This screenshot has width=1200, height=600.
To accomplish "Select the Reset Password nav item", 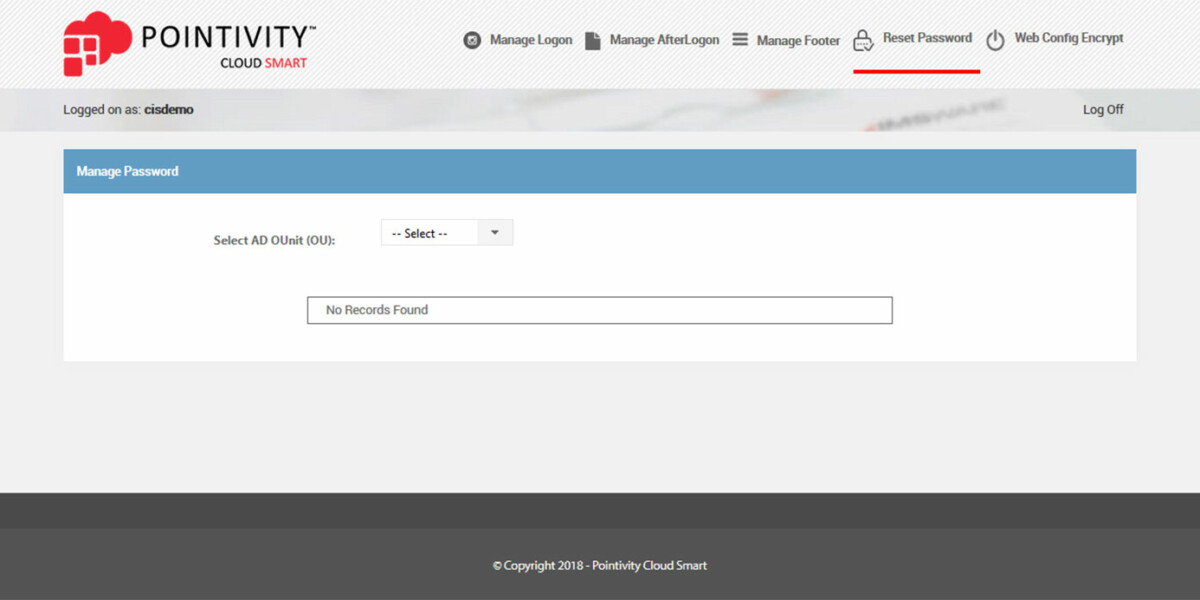I will [x=926, y=38].
